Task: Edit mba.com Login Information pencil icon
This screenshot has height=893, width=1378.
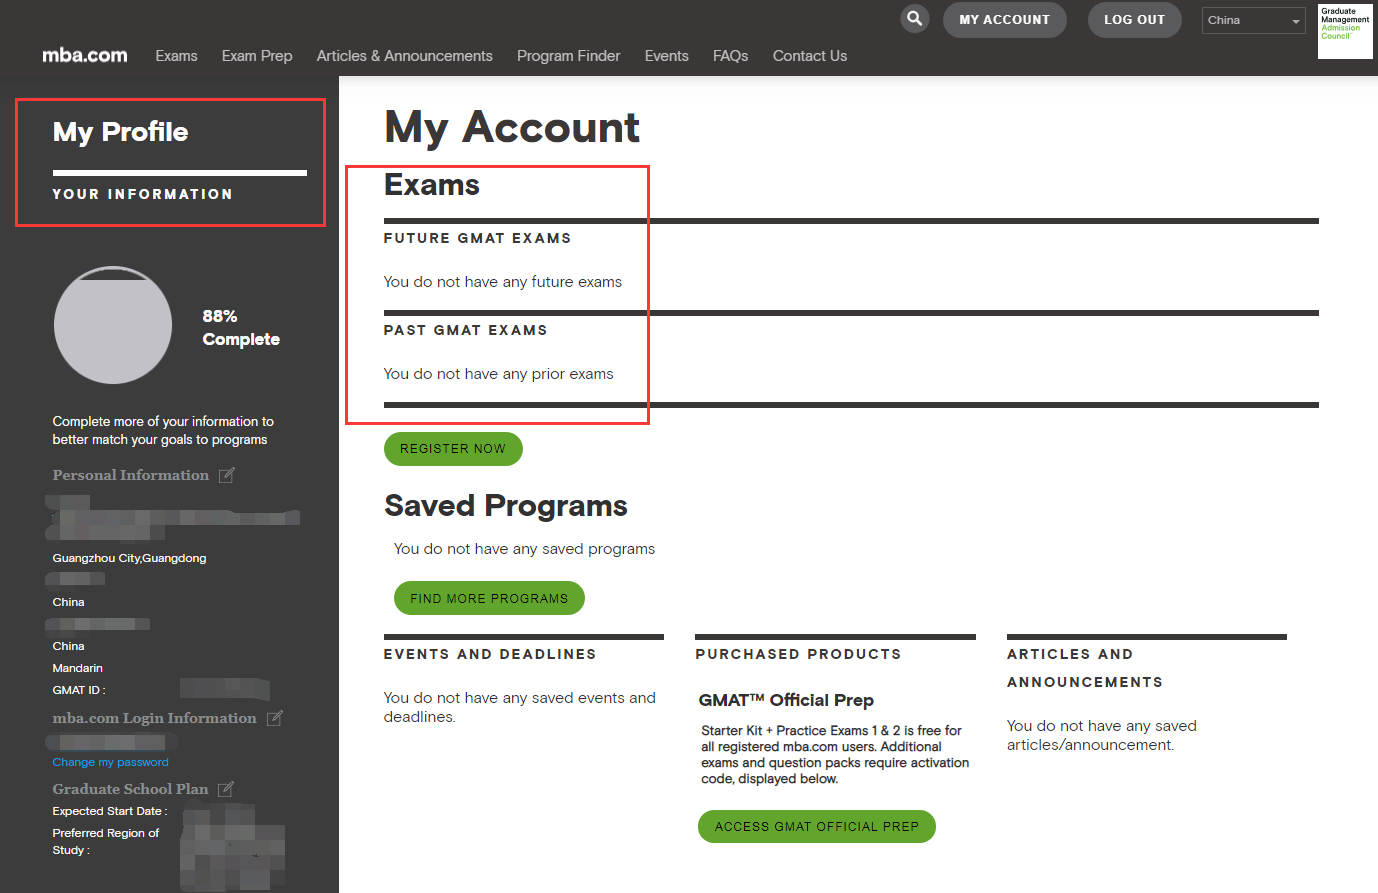Action: pyautogui.click(x=275, y=718)
